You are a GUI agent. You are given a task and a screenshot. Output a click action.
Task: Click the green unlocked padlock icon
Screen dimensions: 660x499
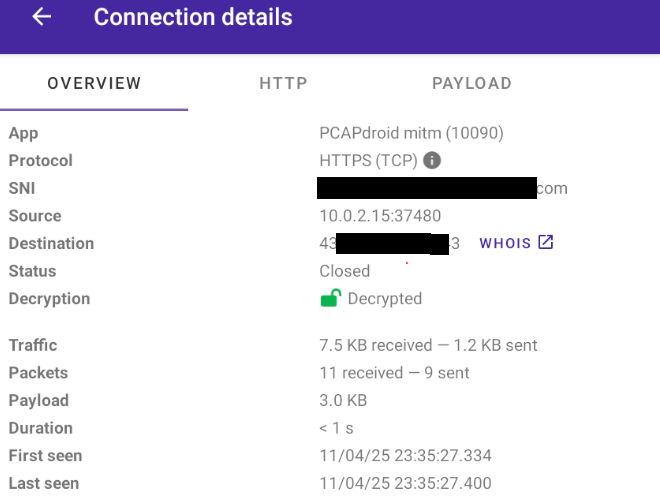(330, 298)
